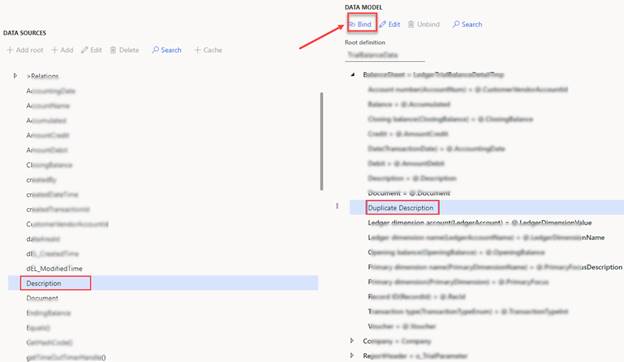Click Delete in the Data Sources toolbar
The width and height of the screenshot is (624, 362).
125,50
